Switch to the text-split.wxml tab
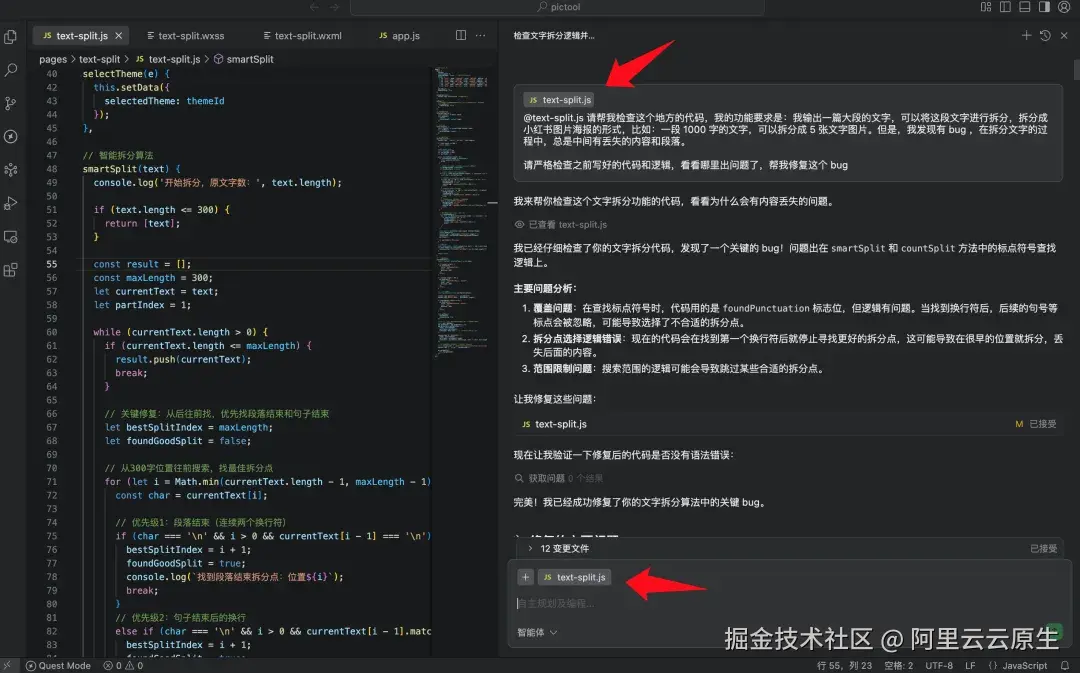The width and height of the screenshot is (1080, 673). click(302, 36)
